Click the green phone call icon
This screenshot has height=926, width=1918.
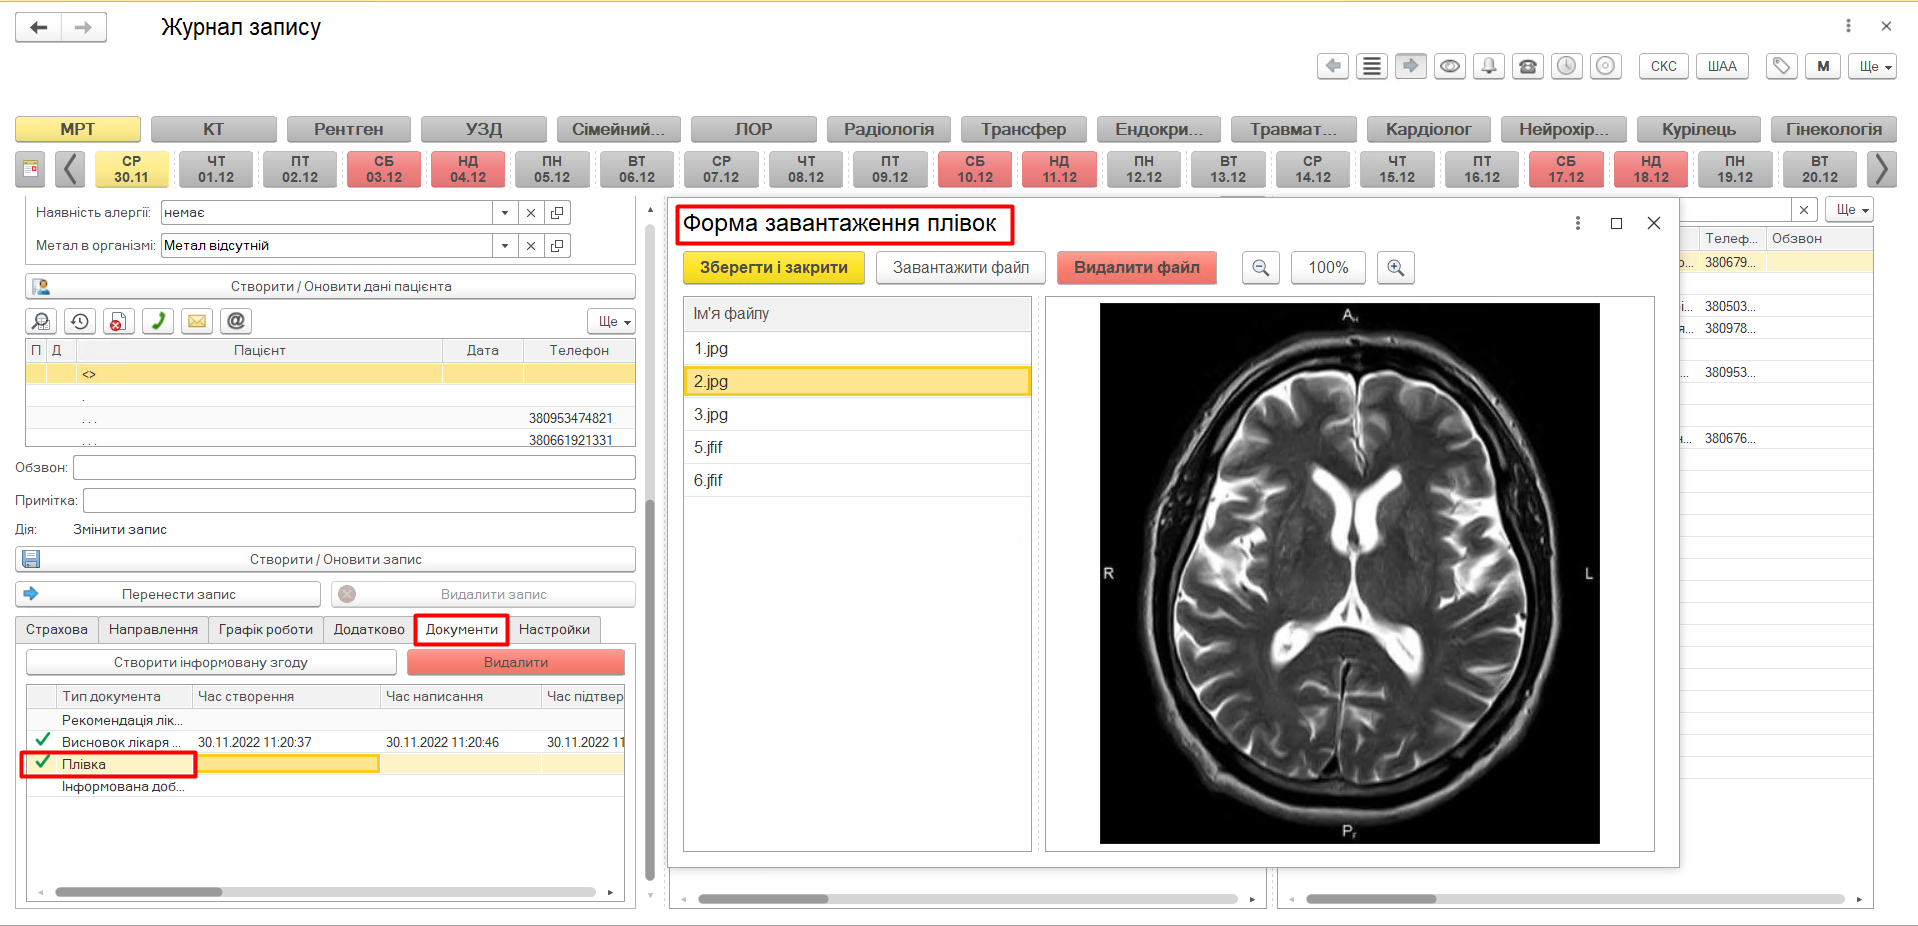click(x=158, y=321)
